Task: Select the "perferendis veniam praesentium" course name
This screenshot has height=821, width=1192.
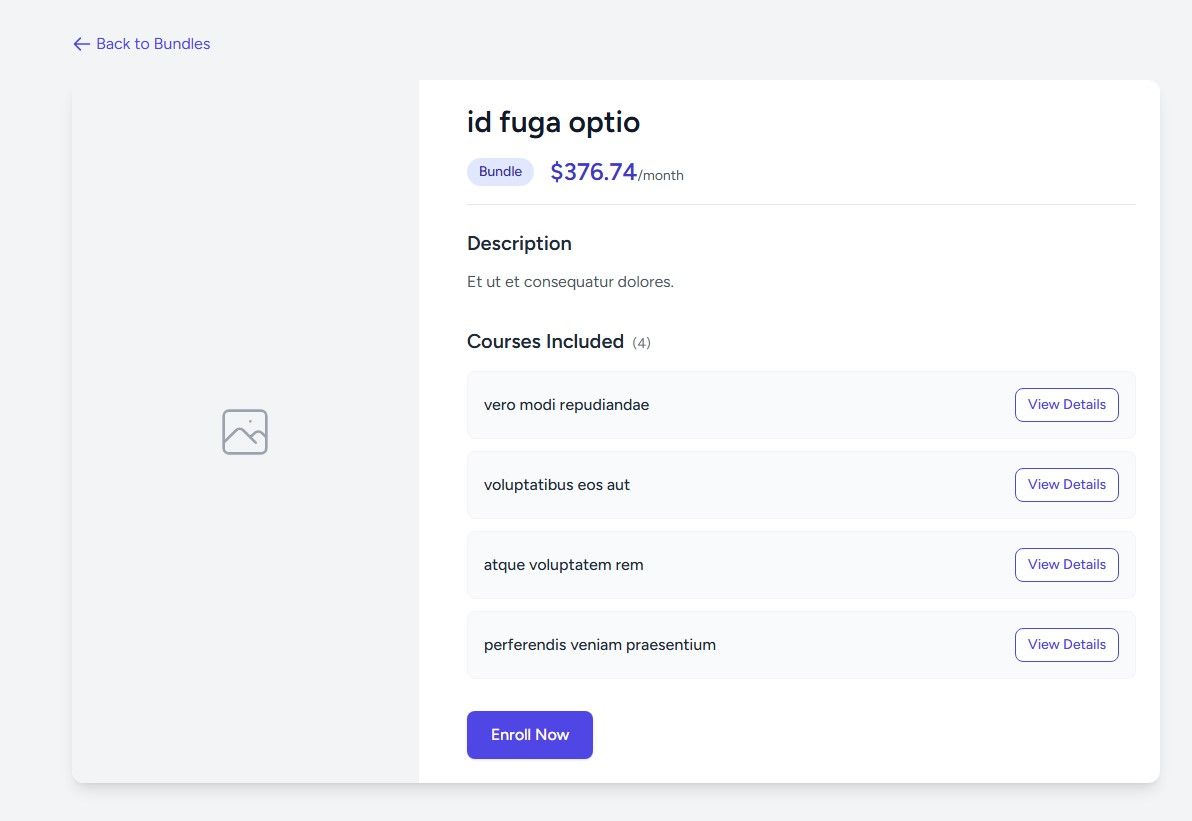Action: click(x=599, y=645)
